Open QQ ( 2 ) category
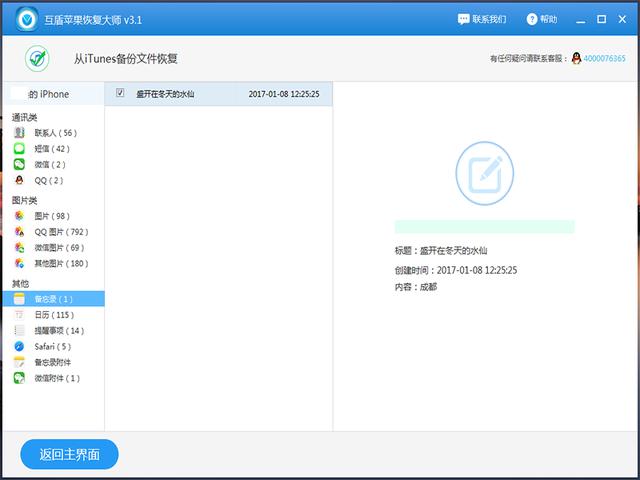 tap(49, 180)
